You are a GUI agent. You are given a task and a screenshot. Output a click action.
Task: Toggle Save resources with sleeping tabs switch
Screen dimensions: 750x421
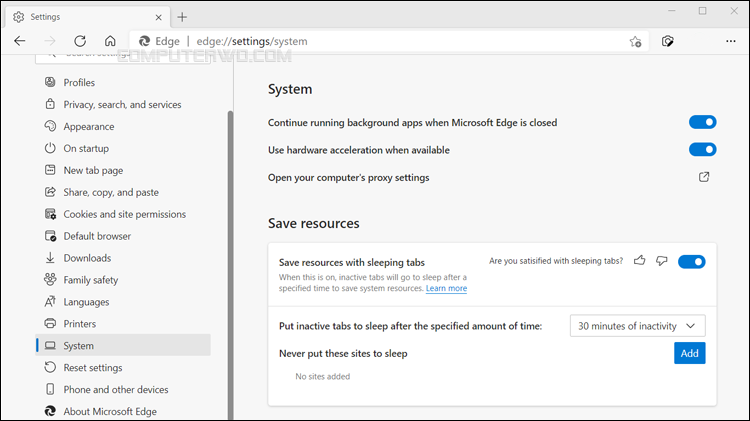[692, 262]
